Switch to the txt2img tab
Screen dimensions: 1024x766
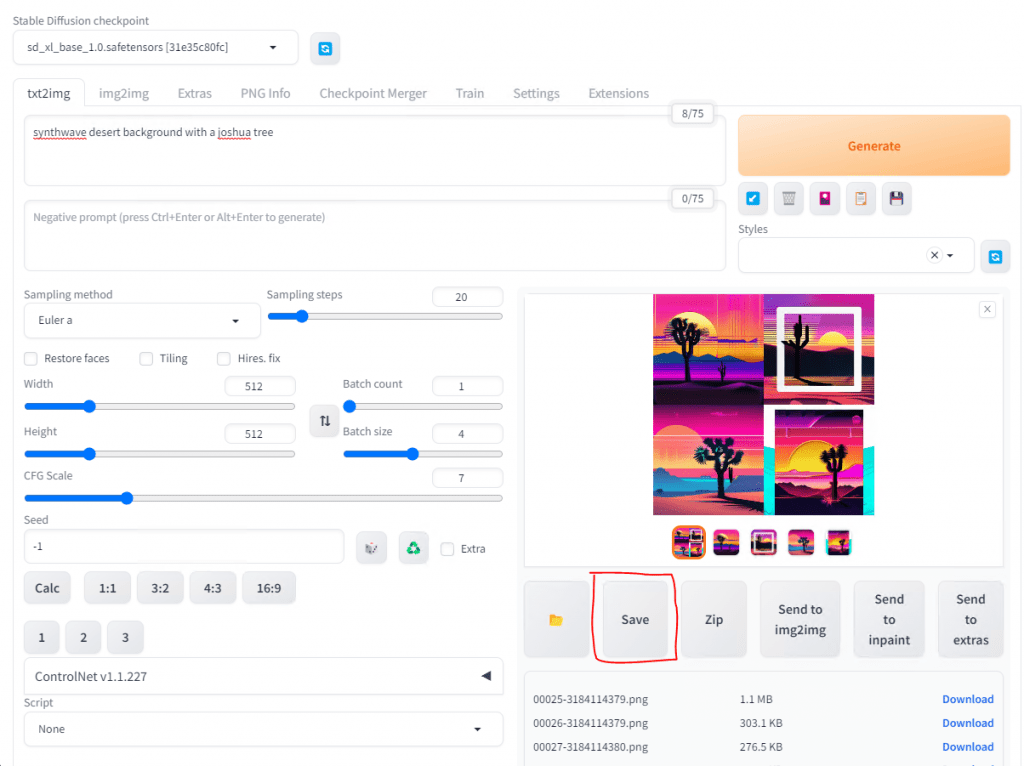49,93
